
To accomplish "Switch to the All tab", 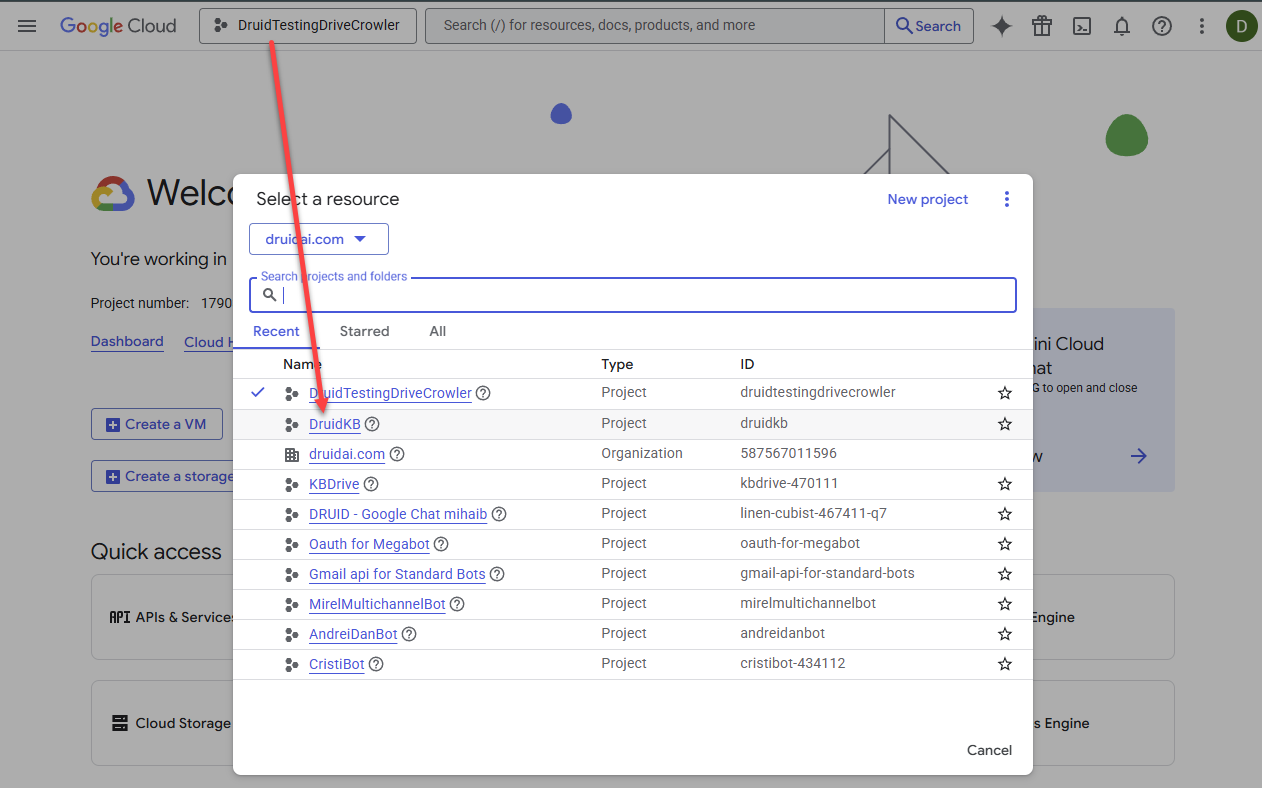I will click(437, 331).
